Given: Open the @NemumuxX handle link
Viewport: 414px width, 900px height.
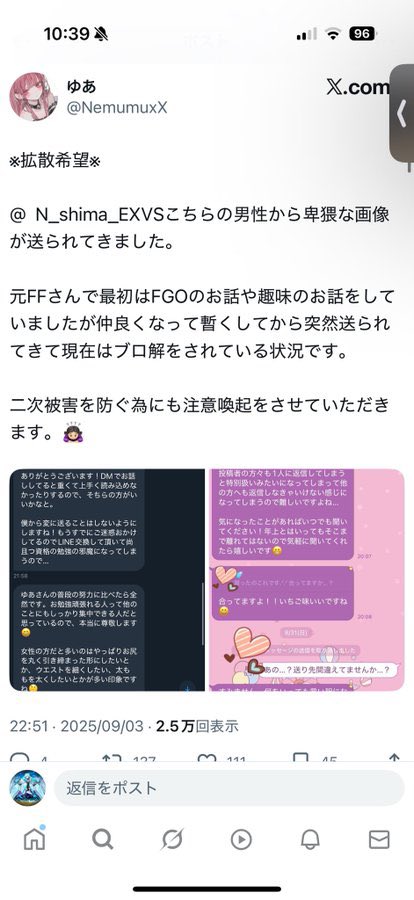Looking at the screenshot, I should pos(117,107).
